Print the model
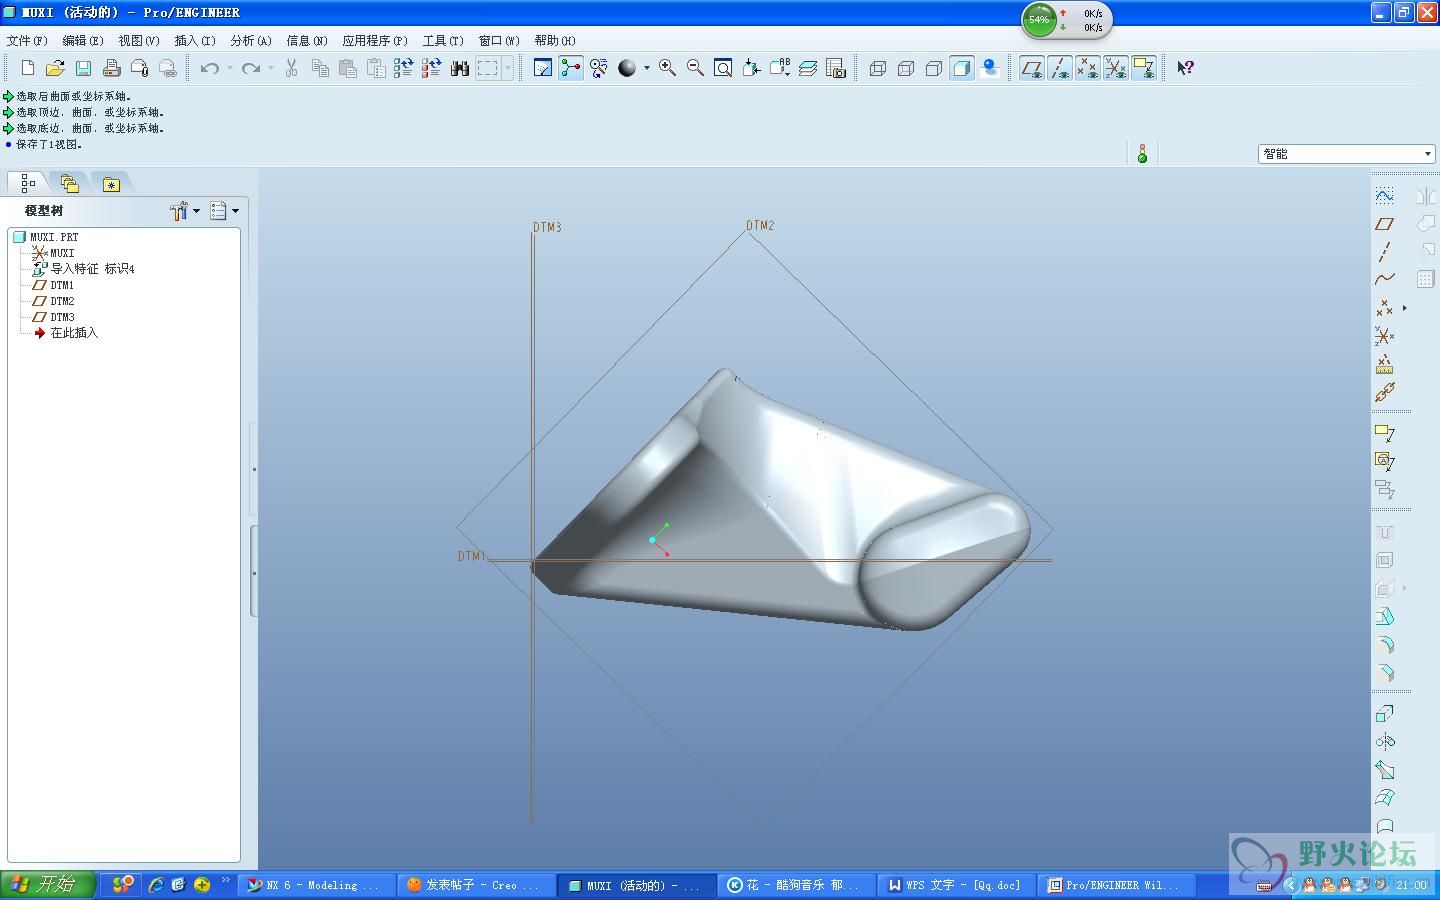Screen dimensions: 1440x900 (x=111, y=68)
